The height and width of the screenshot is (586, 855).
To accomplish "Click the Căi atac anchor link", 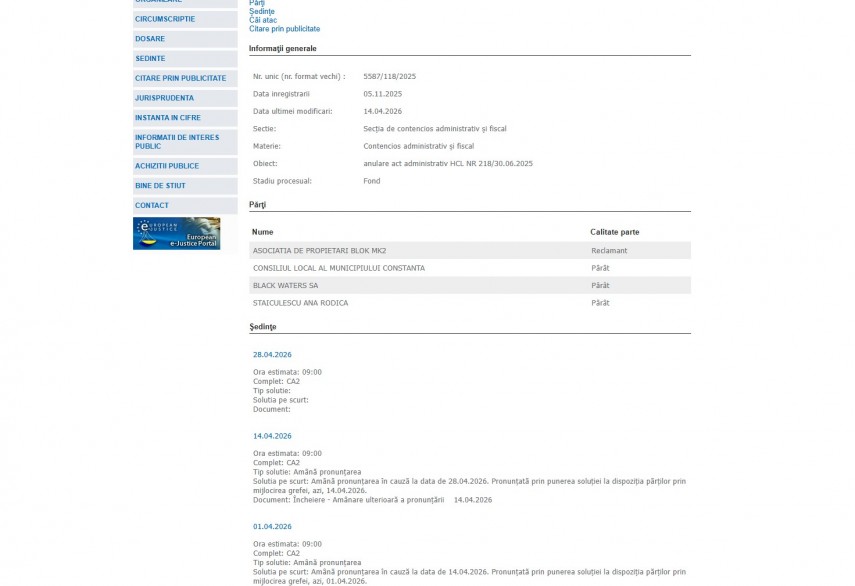I will point(263,20).
